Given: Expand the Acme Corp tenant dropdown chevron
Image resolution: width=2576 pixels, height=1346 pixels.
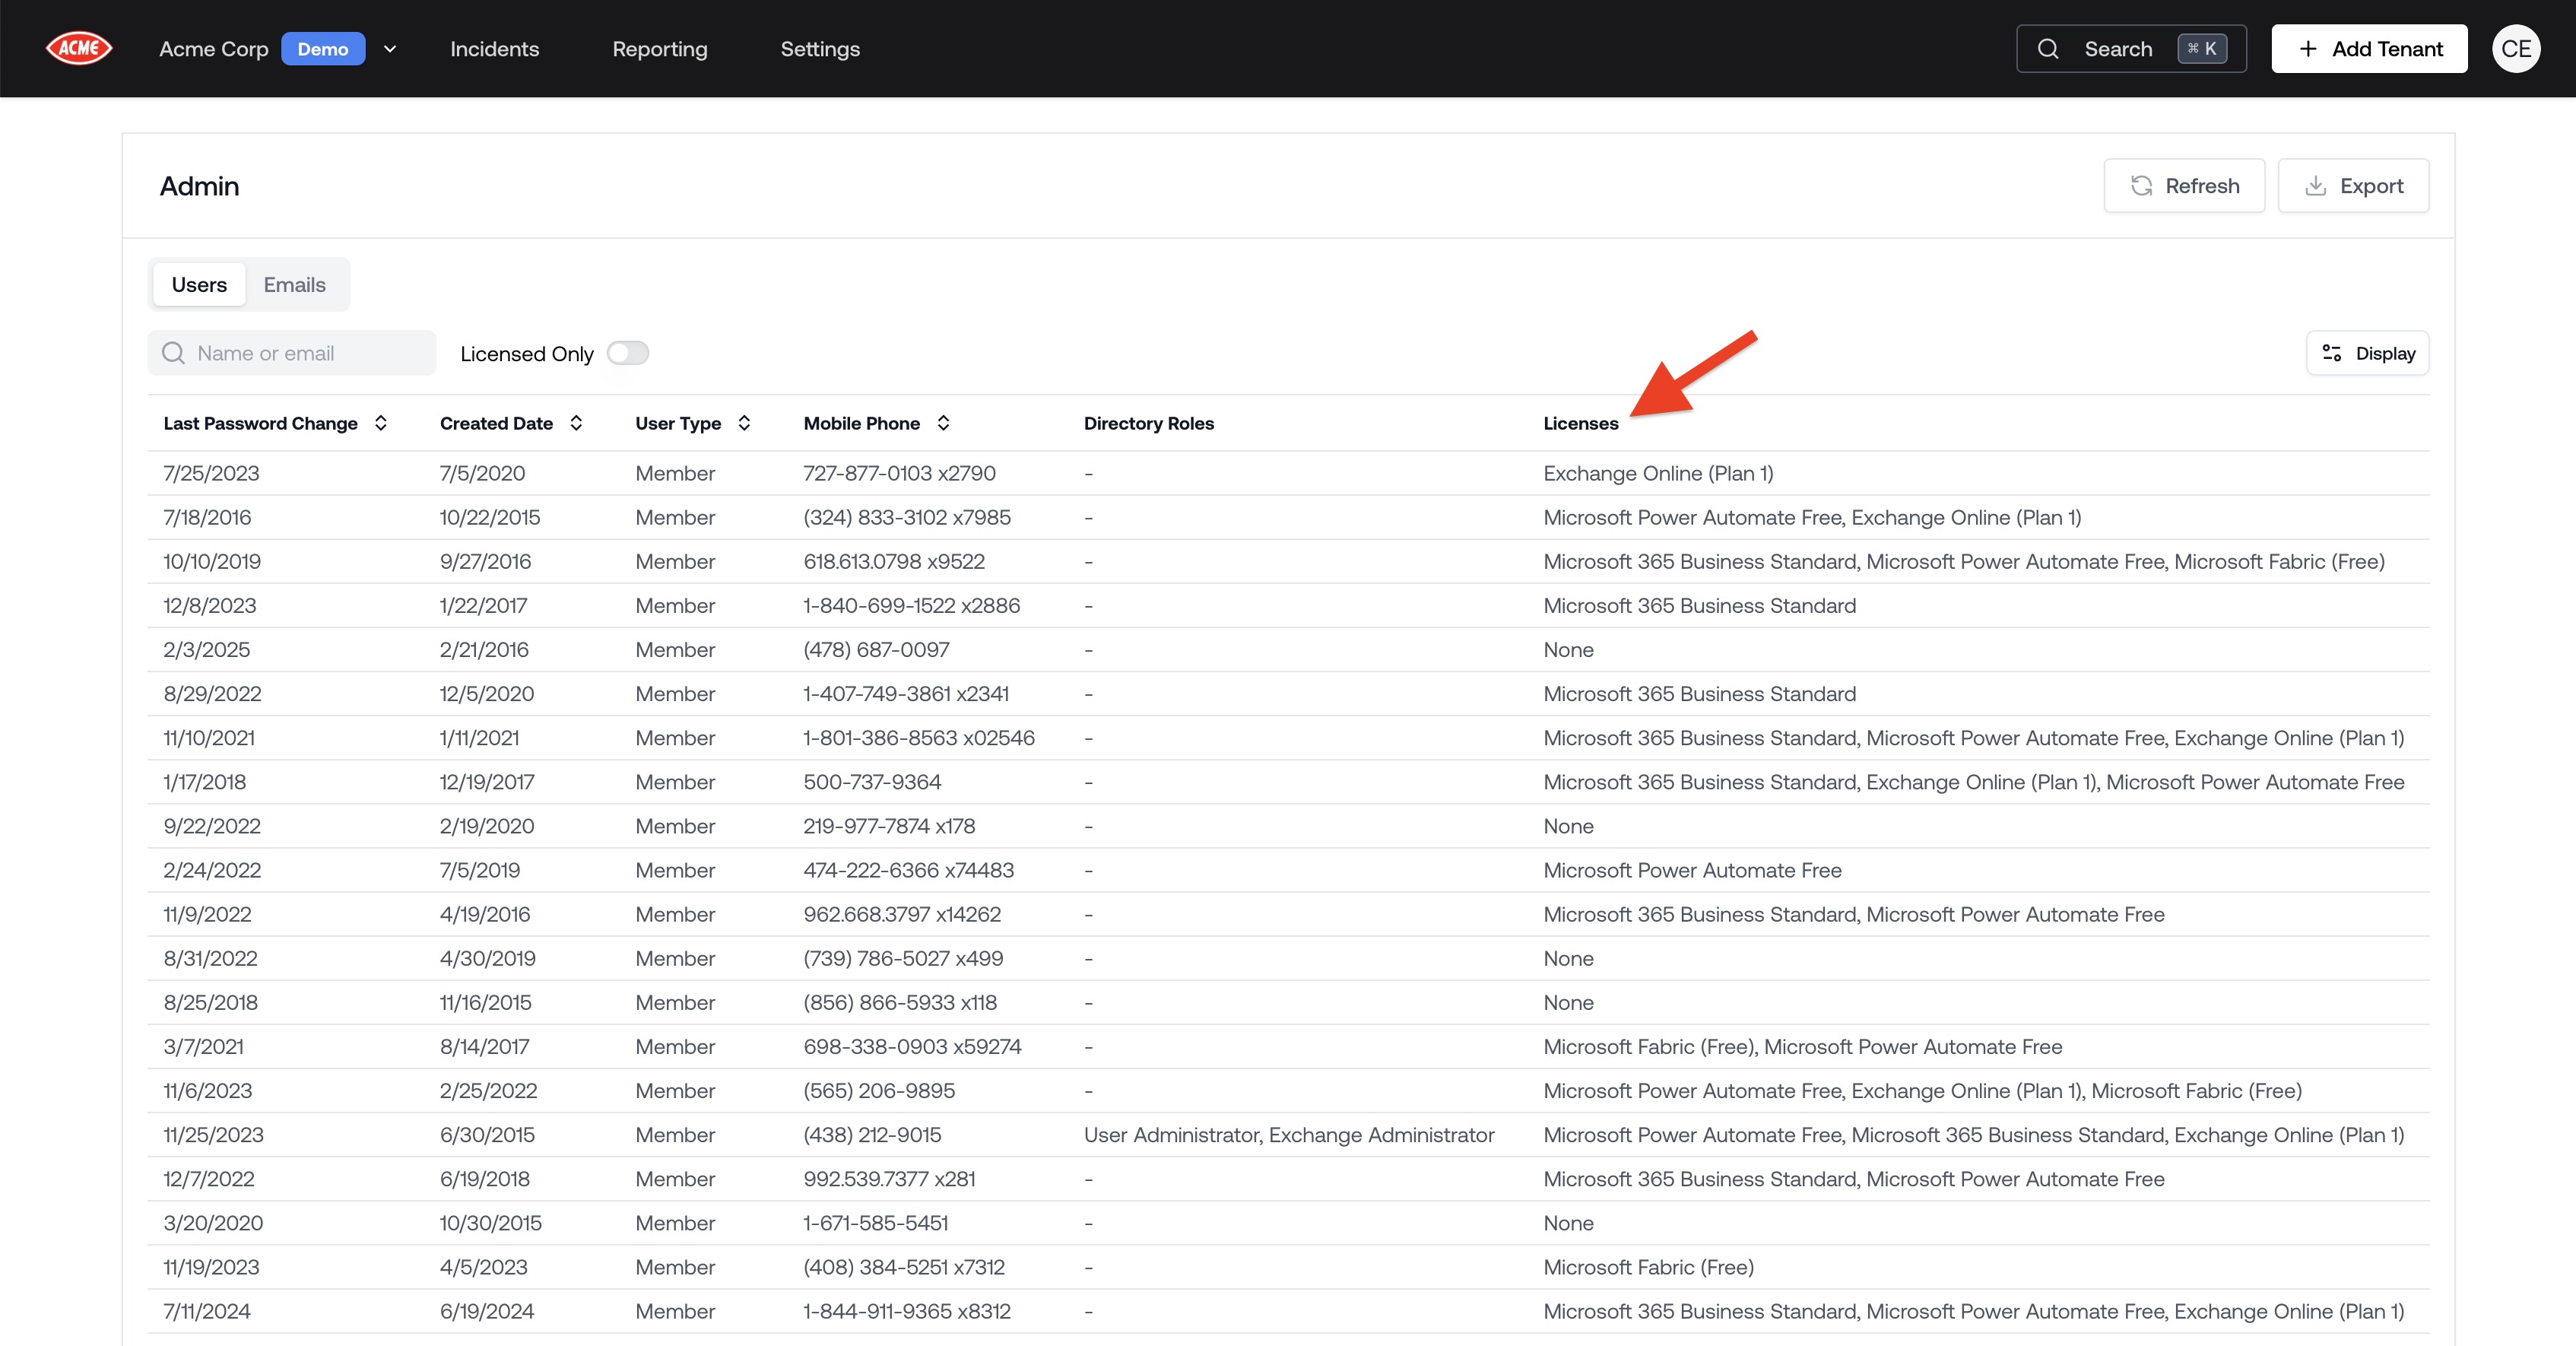Looking at the screenshot, I should (x=390, y=49).
